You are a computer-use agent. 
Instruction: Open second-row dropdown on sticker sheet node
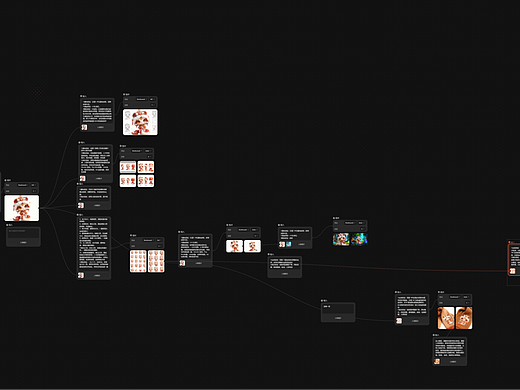click(160, 246)
